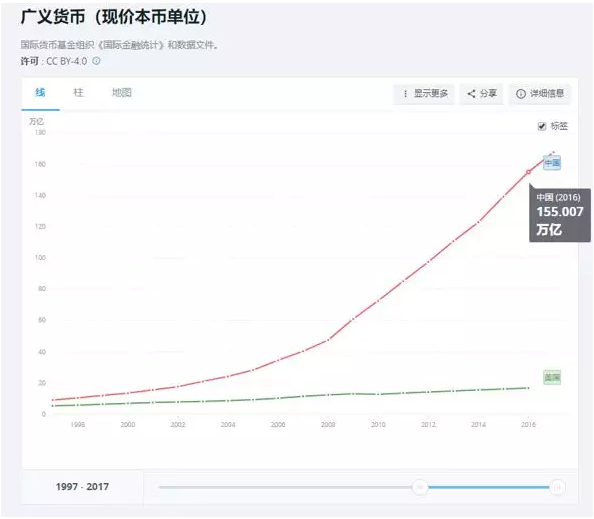Screen dimensions: 594x519
Task: Click the 分享 button
Action: pyautogui.click(x=481, y=94)
